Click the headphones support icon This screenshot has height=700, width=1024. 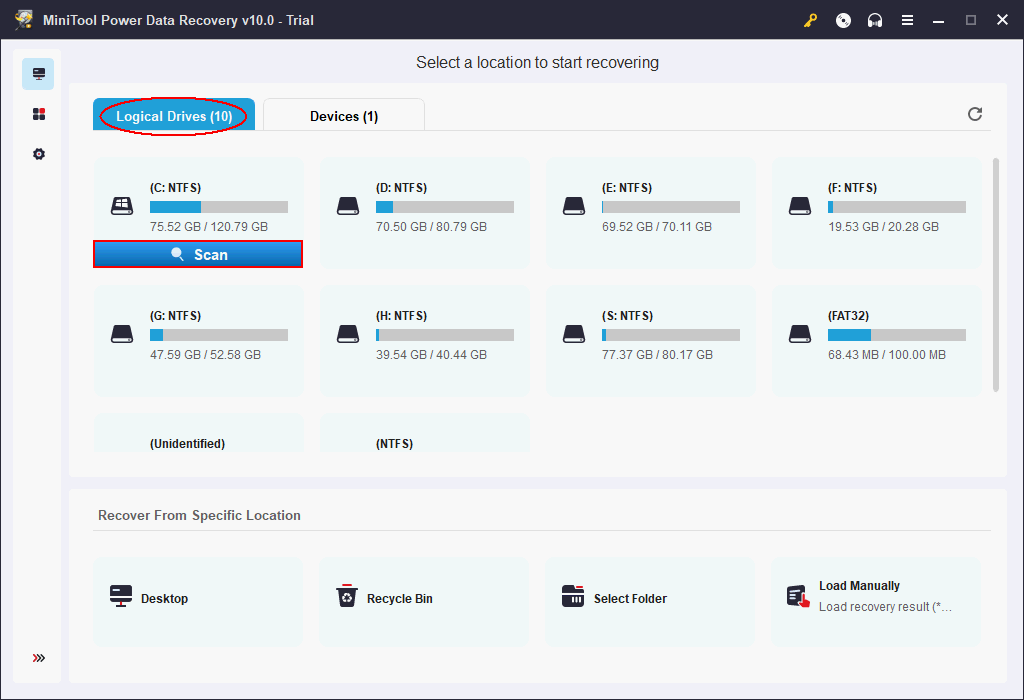pos(875,20)
